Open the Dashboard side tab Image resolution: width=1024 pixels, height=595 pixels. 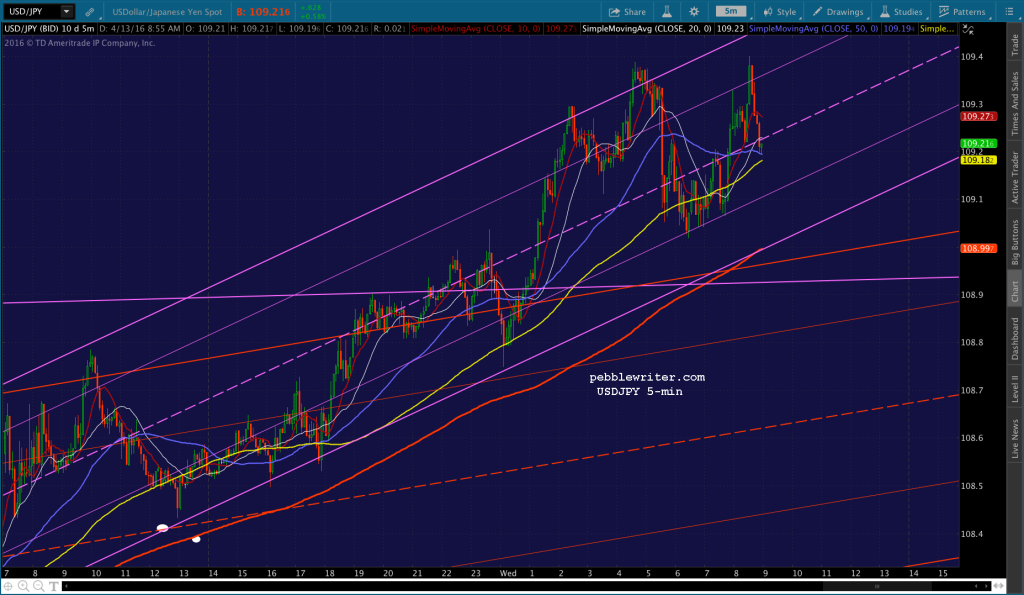pyautogui.click(x=1015, y=338)
